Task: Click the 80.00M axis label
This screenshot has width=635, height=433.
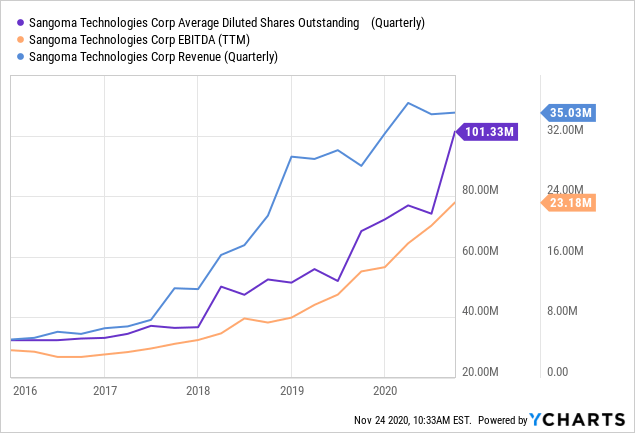Action: 480,190
